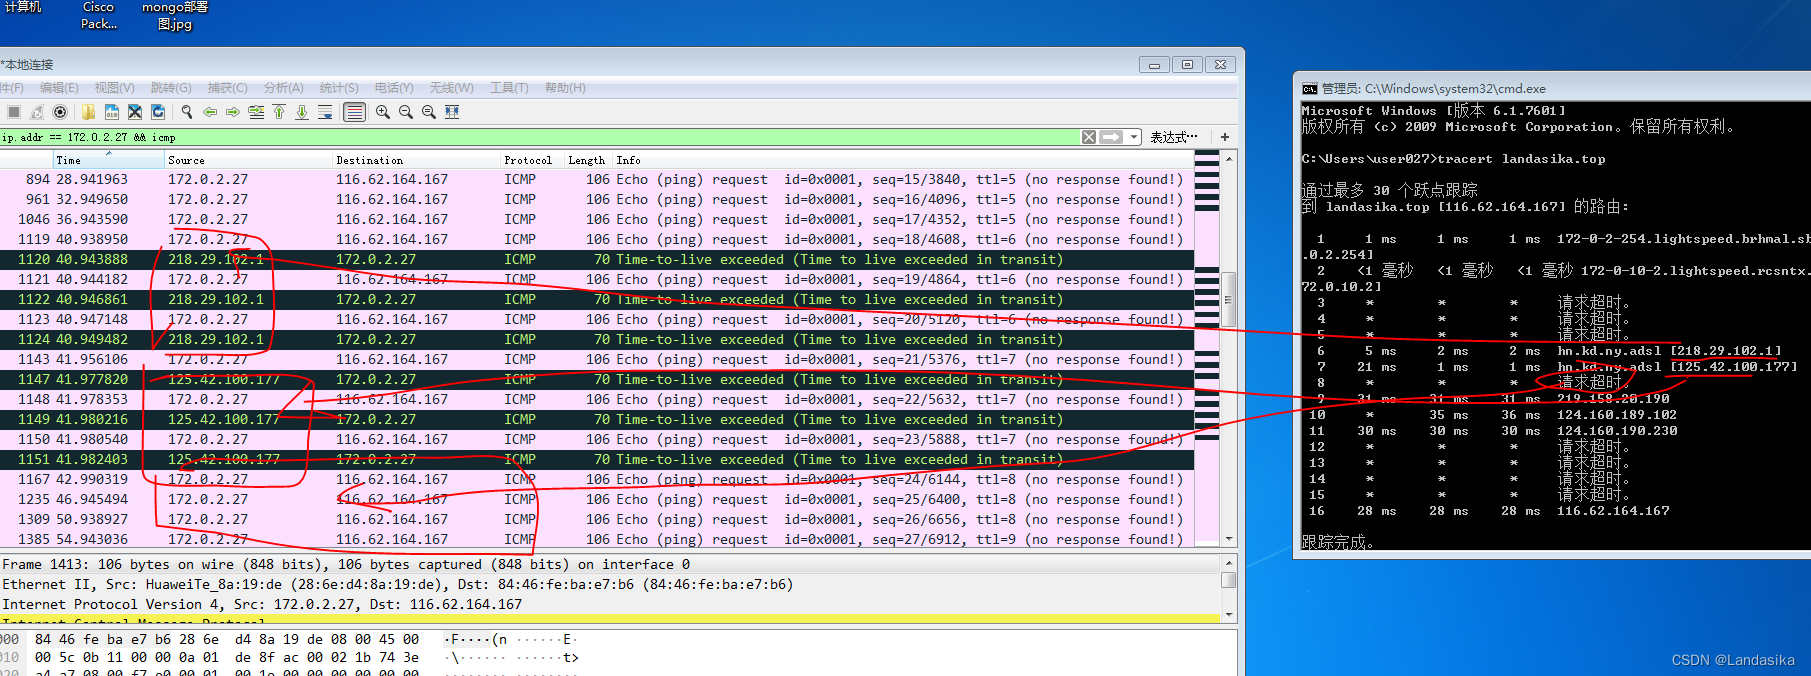Screen dimensions: 1811x676
Task: Zoom in on packet text
Action: pyautogui.click(x=383, y=112)
